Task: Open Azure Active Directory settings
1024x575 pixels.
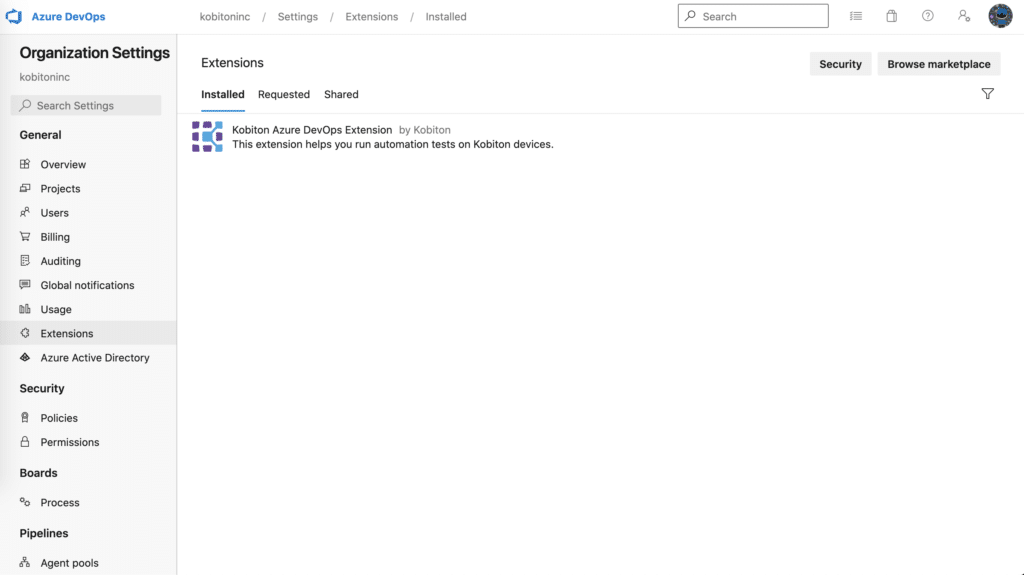Action: (95, 357)
